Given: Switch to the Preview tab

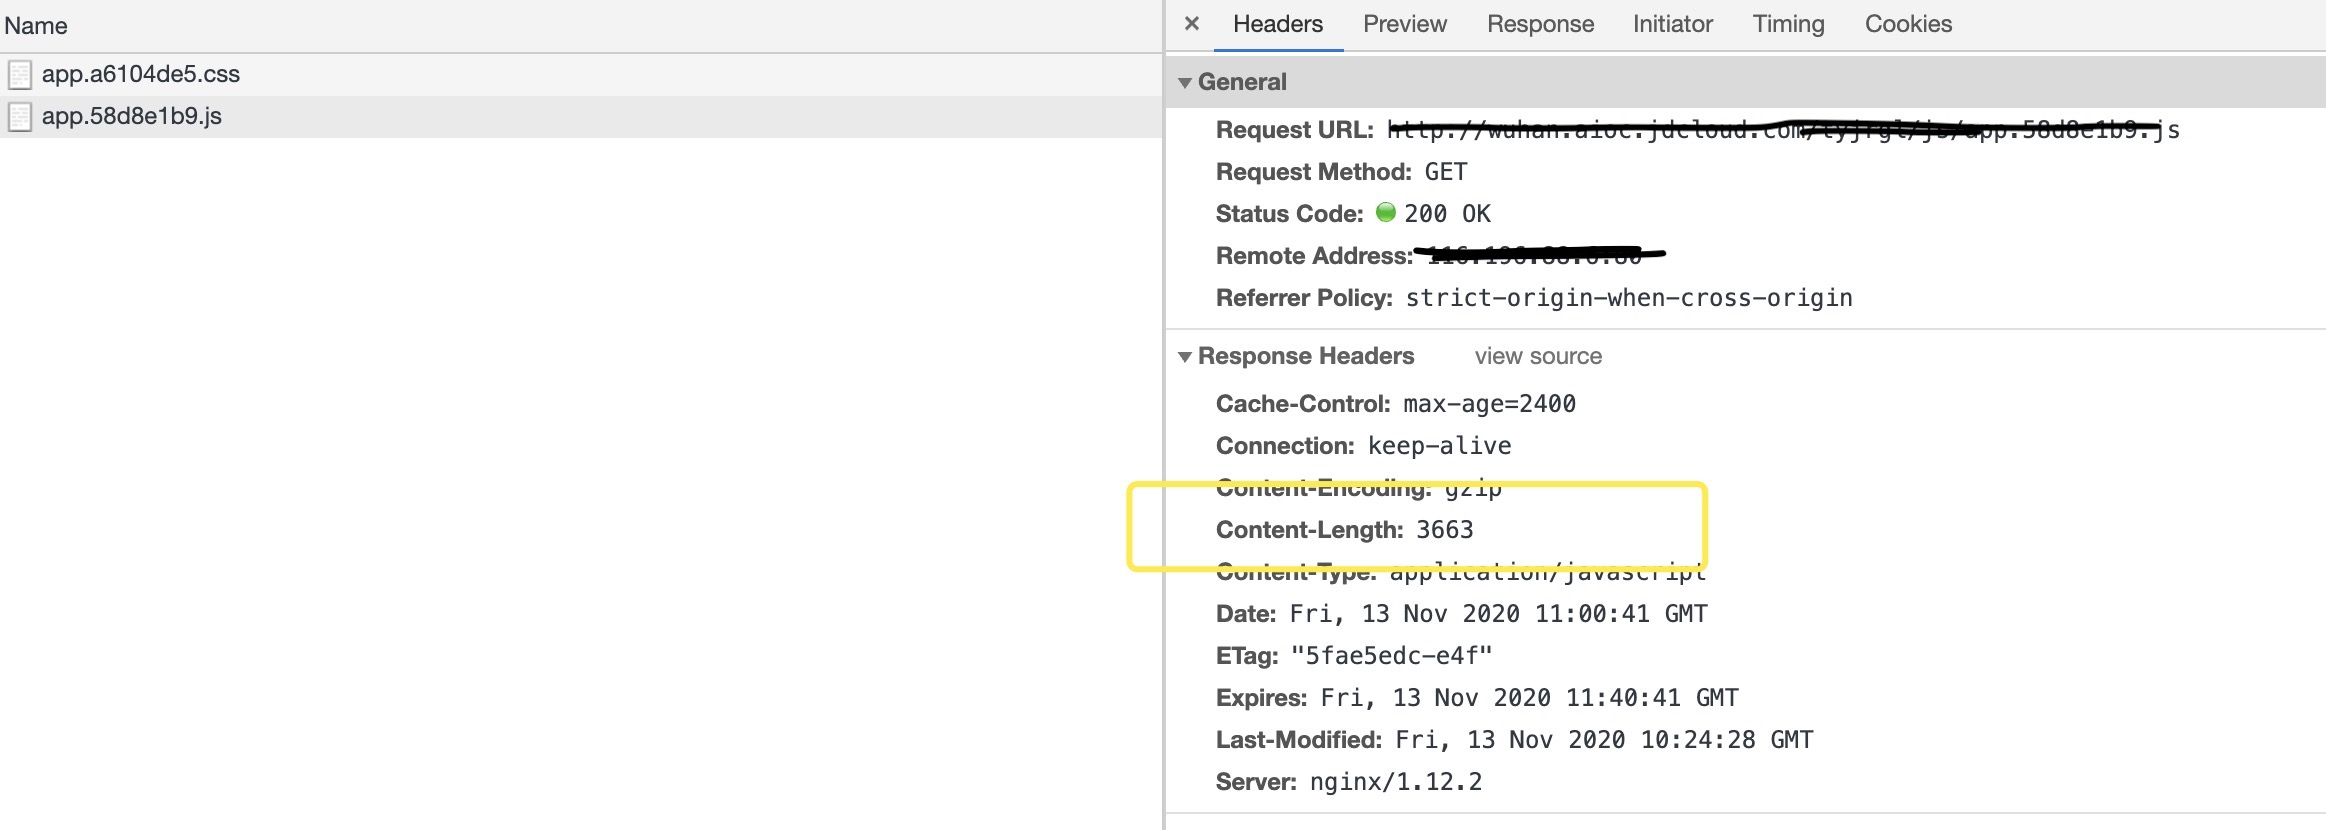Looking at the screenshot, I should point(1405,24).
